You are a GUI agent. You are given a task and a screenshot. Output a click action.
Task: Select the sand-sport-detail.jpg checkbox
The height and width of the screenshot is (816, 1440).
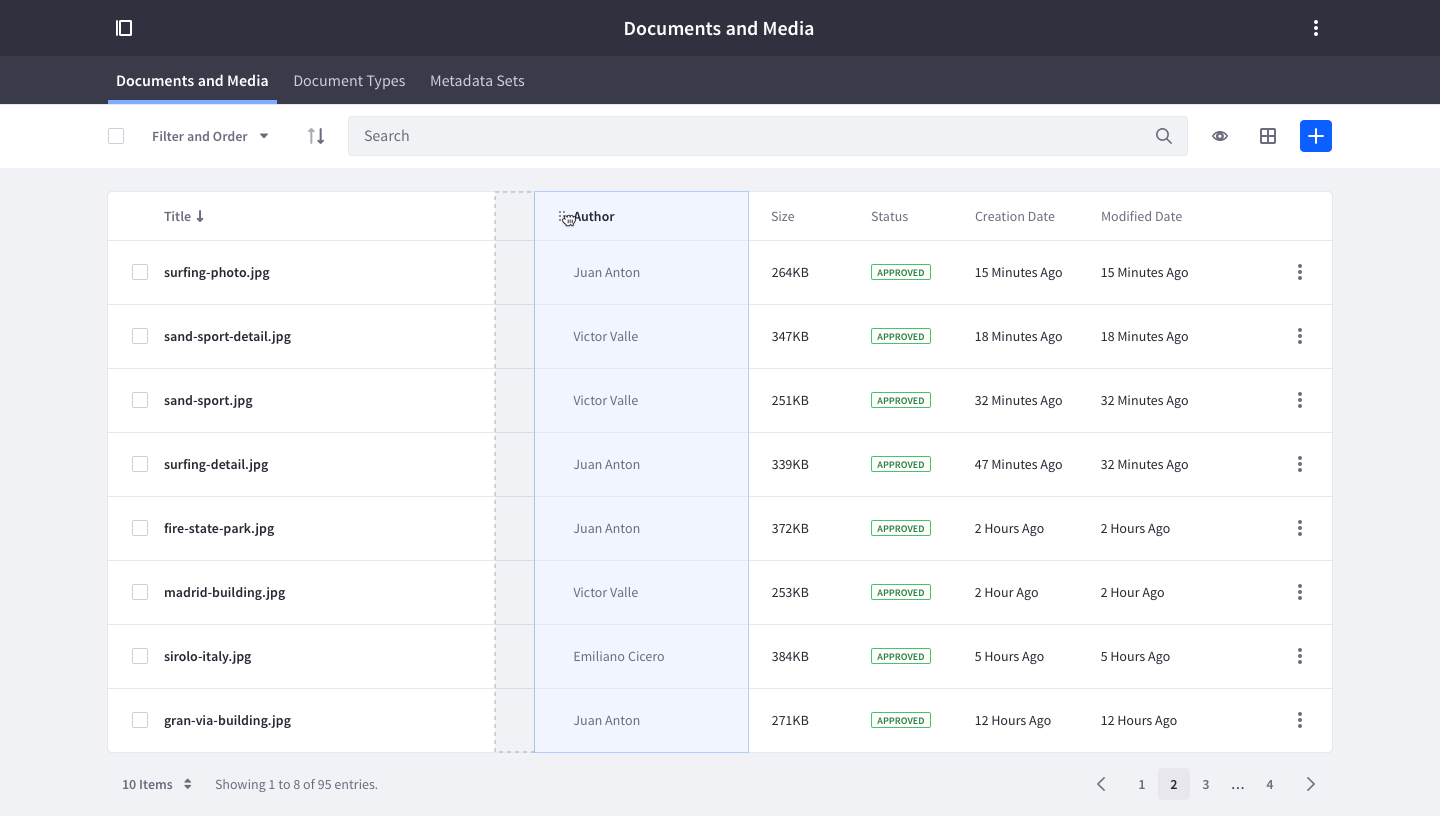[x=140, y=336]
